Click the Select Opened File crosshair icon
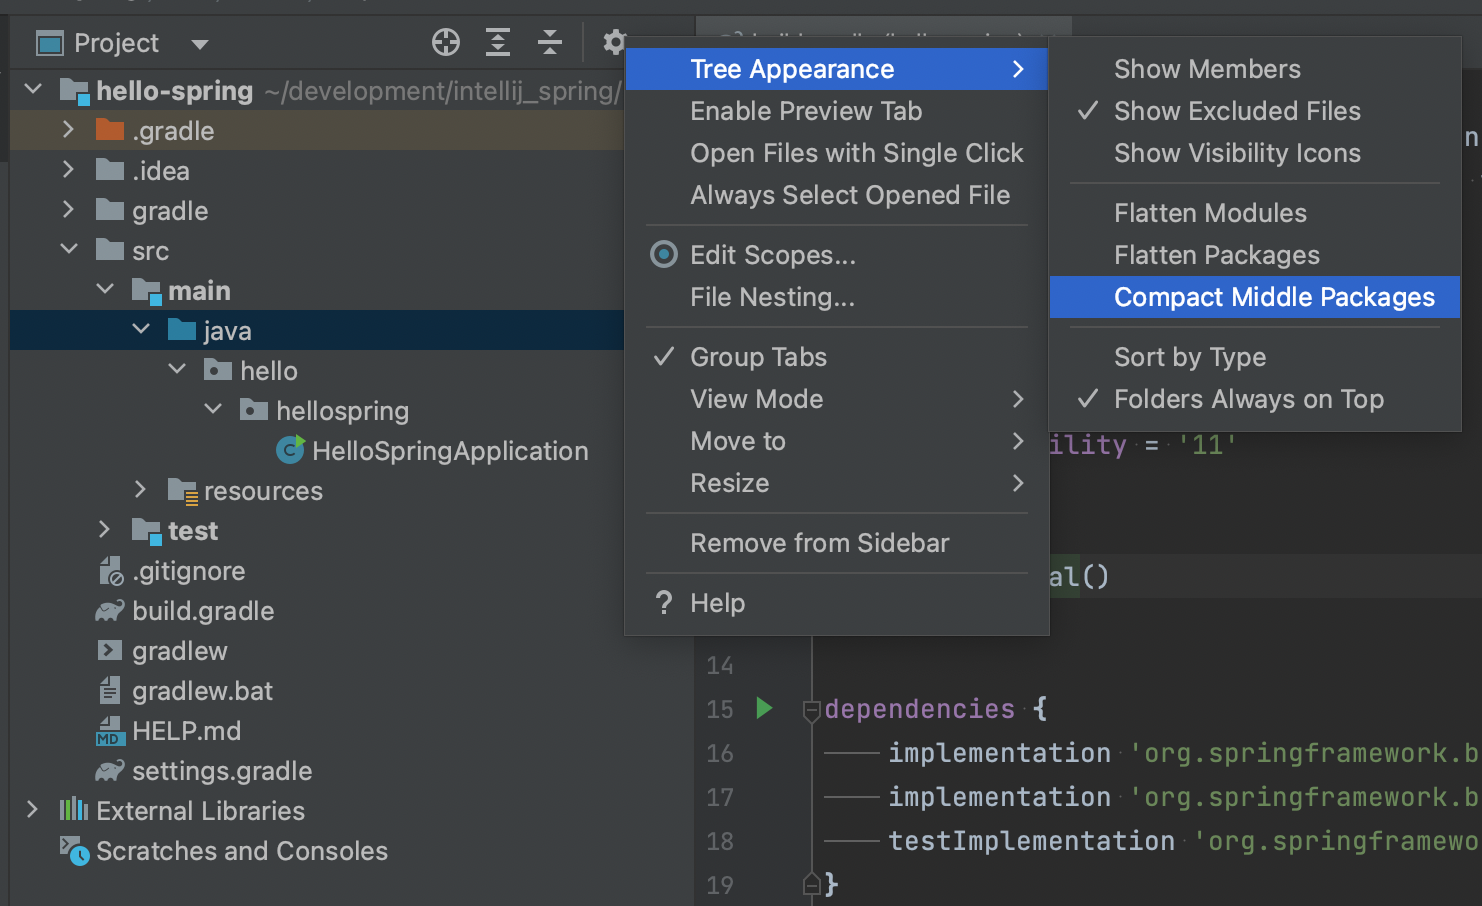1482x906 pixels. click(x=446, y=42)
